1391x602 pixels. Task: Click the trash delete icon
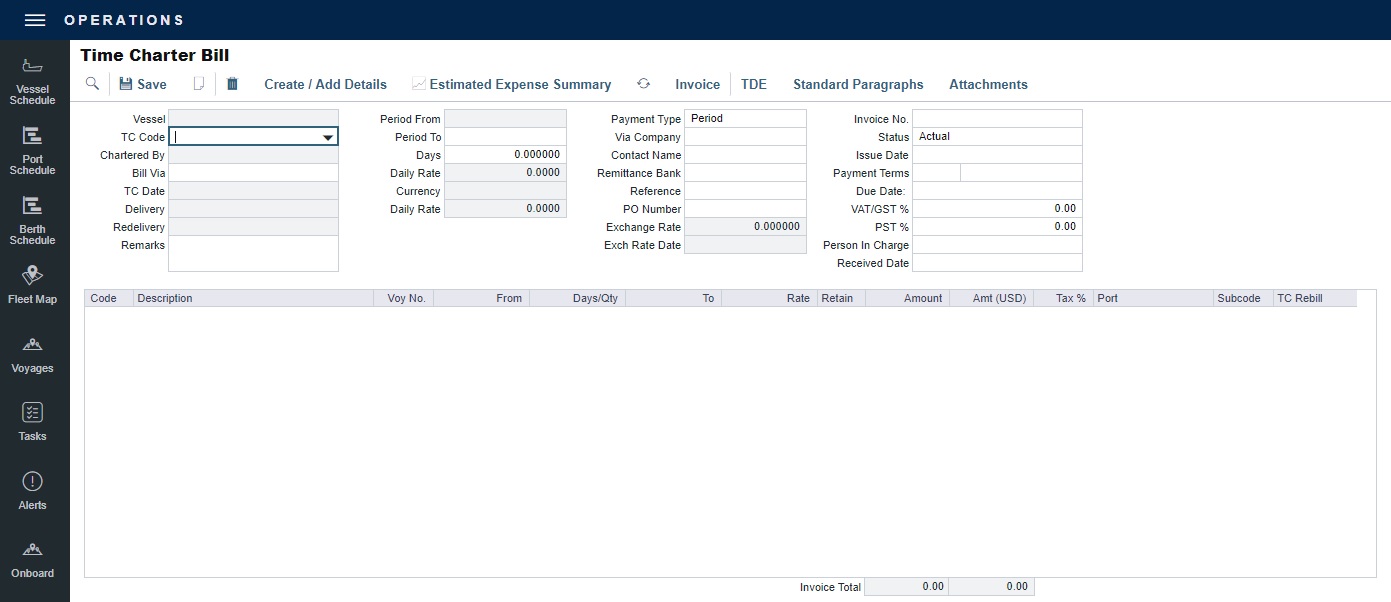click(232, 84)
